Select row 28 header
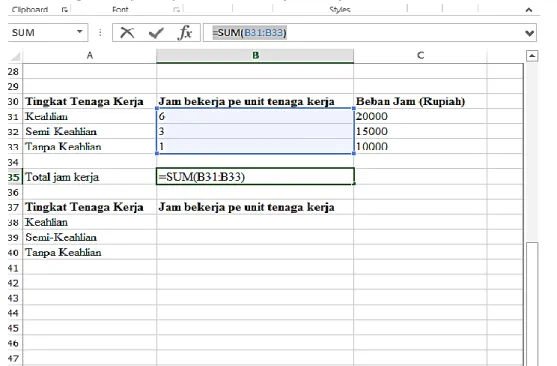 pyautogui.click(x=14, y=71)
